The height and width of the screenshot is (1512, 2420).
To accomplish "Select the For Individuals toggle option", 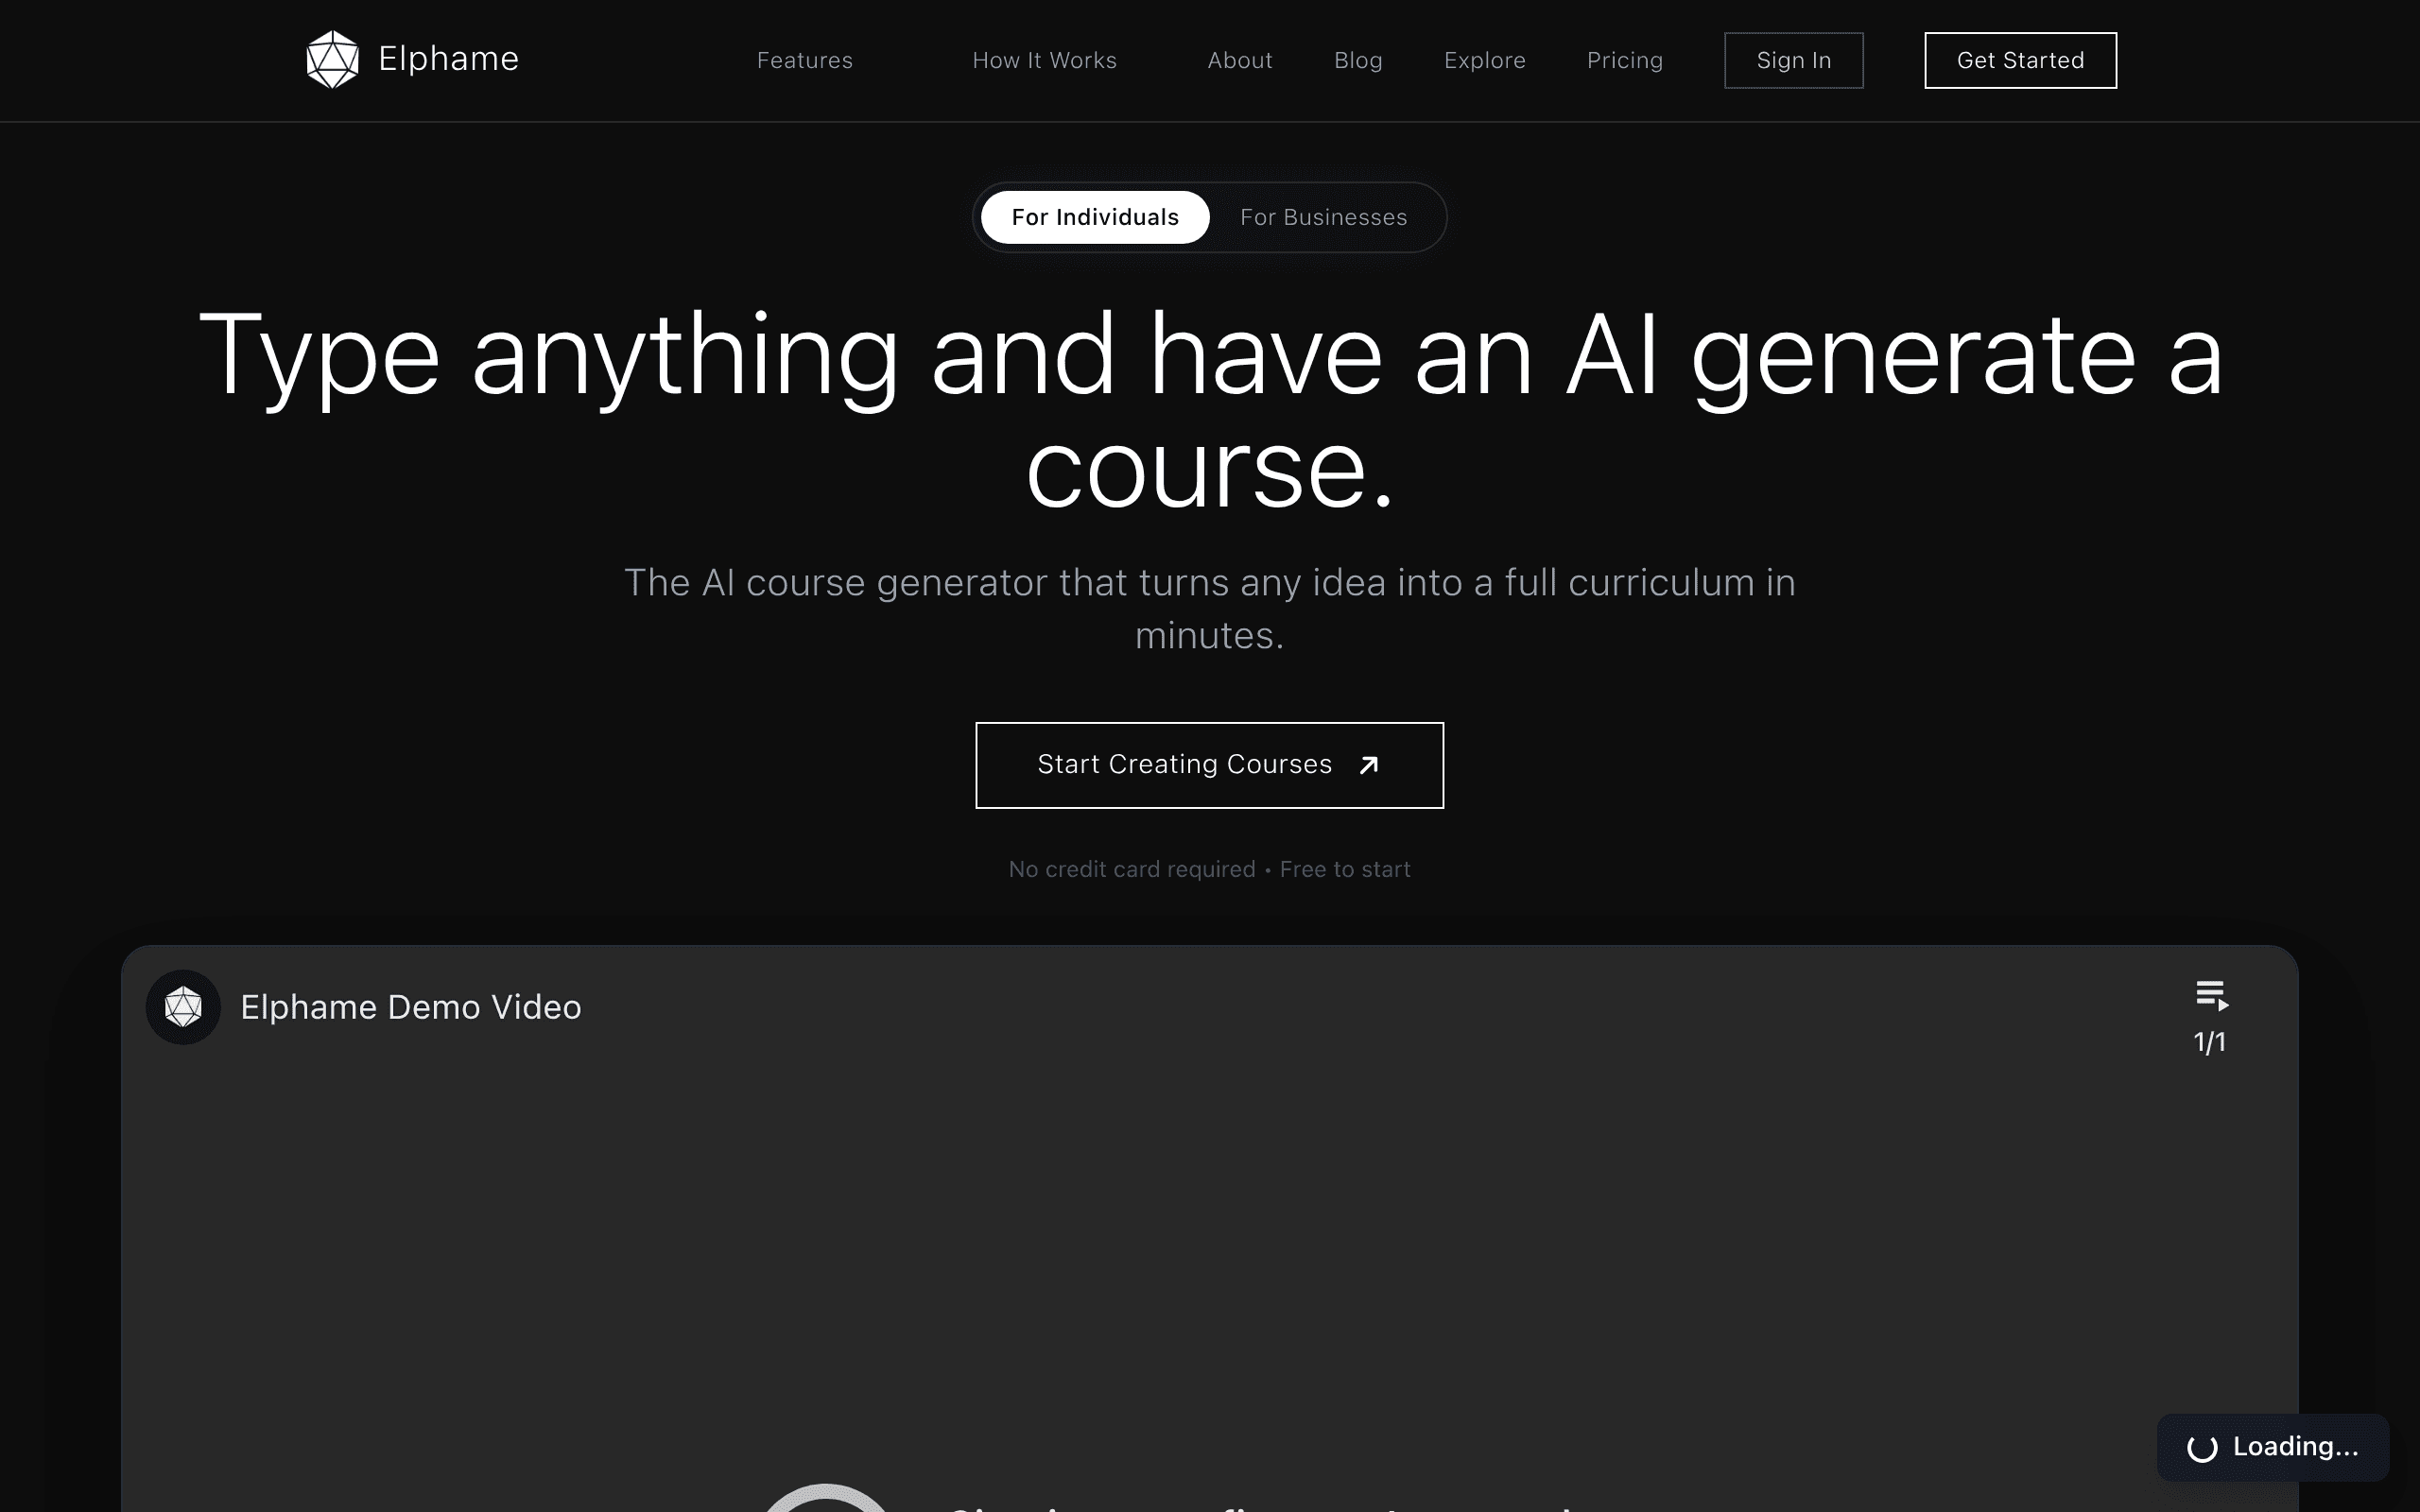I will point(1095,217).
